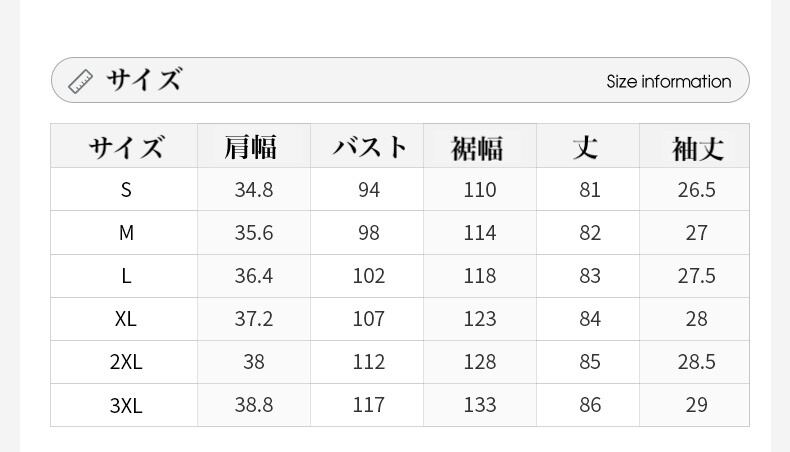This screenshot has height=452, width=790.
Task: Click hem width value 133
Action: point(480,405)
